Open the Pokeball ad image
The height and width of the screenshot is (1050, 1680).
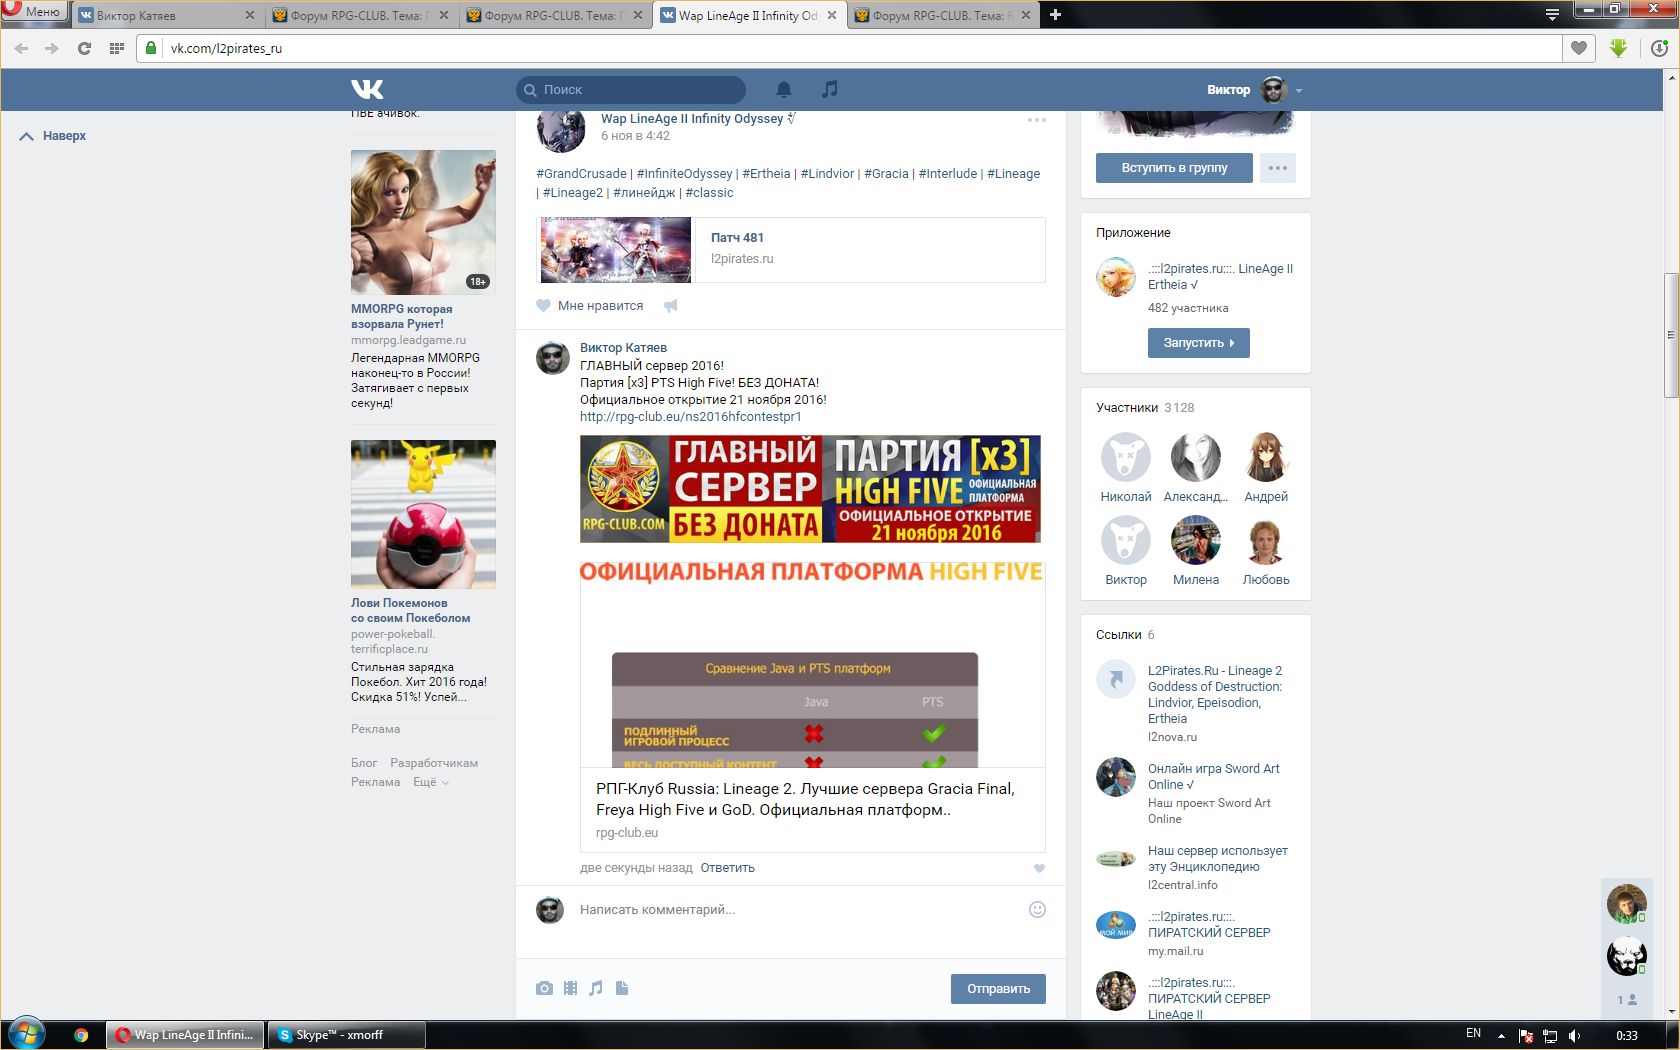(423, 514)
